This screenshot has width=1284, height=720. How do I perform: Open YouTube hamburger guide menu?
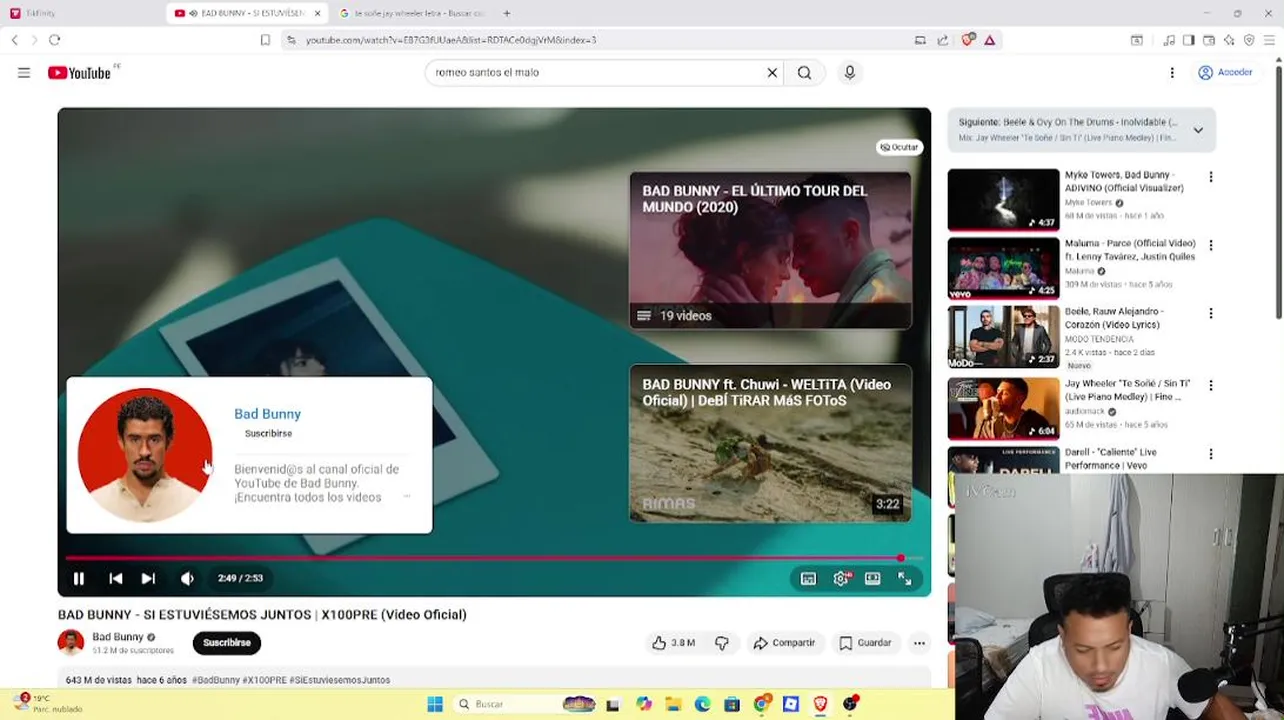click(x=24, y=72)
